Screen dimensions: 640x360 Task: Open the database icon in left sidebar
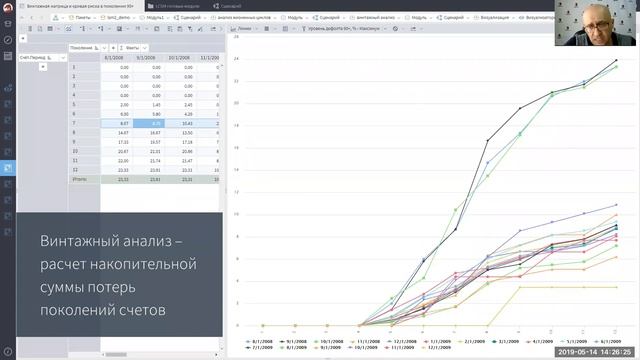pyautogui.click(x=8, y=24)
